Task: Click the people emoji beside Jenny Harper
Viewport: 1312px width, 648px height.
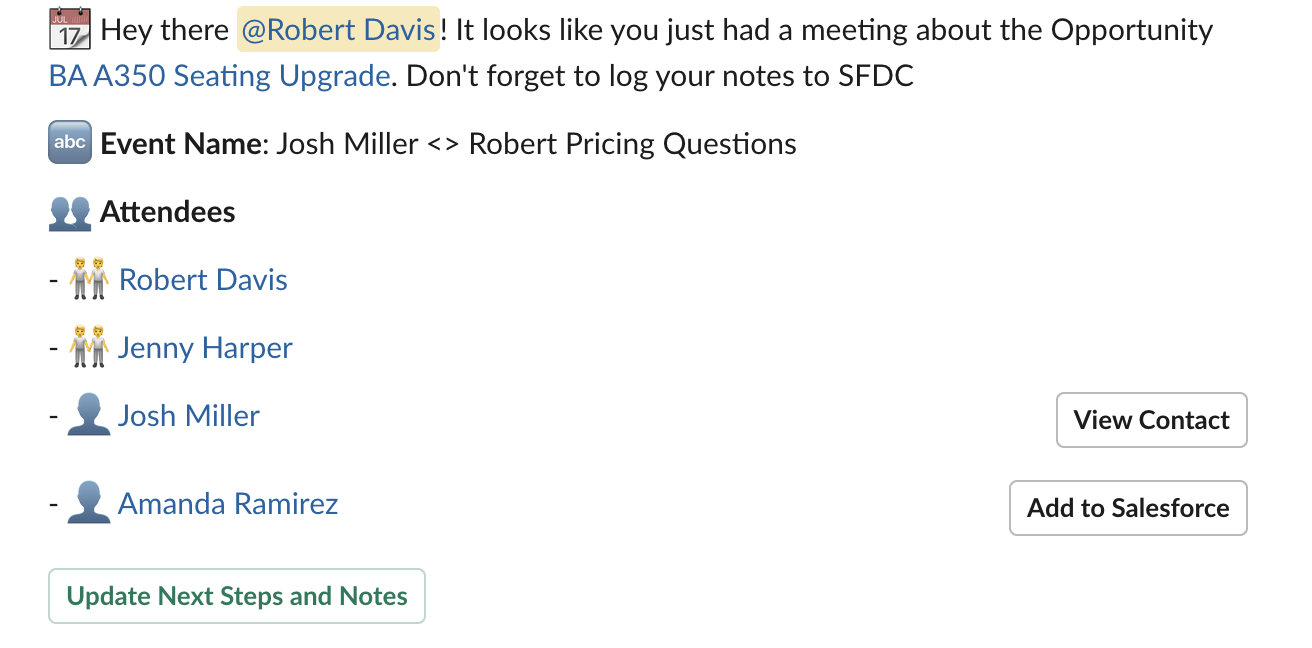Action: click(x=89, y=348)
